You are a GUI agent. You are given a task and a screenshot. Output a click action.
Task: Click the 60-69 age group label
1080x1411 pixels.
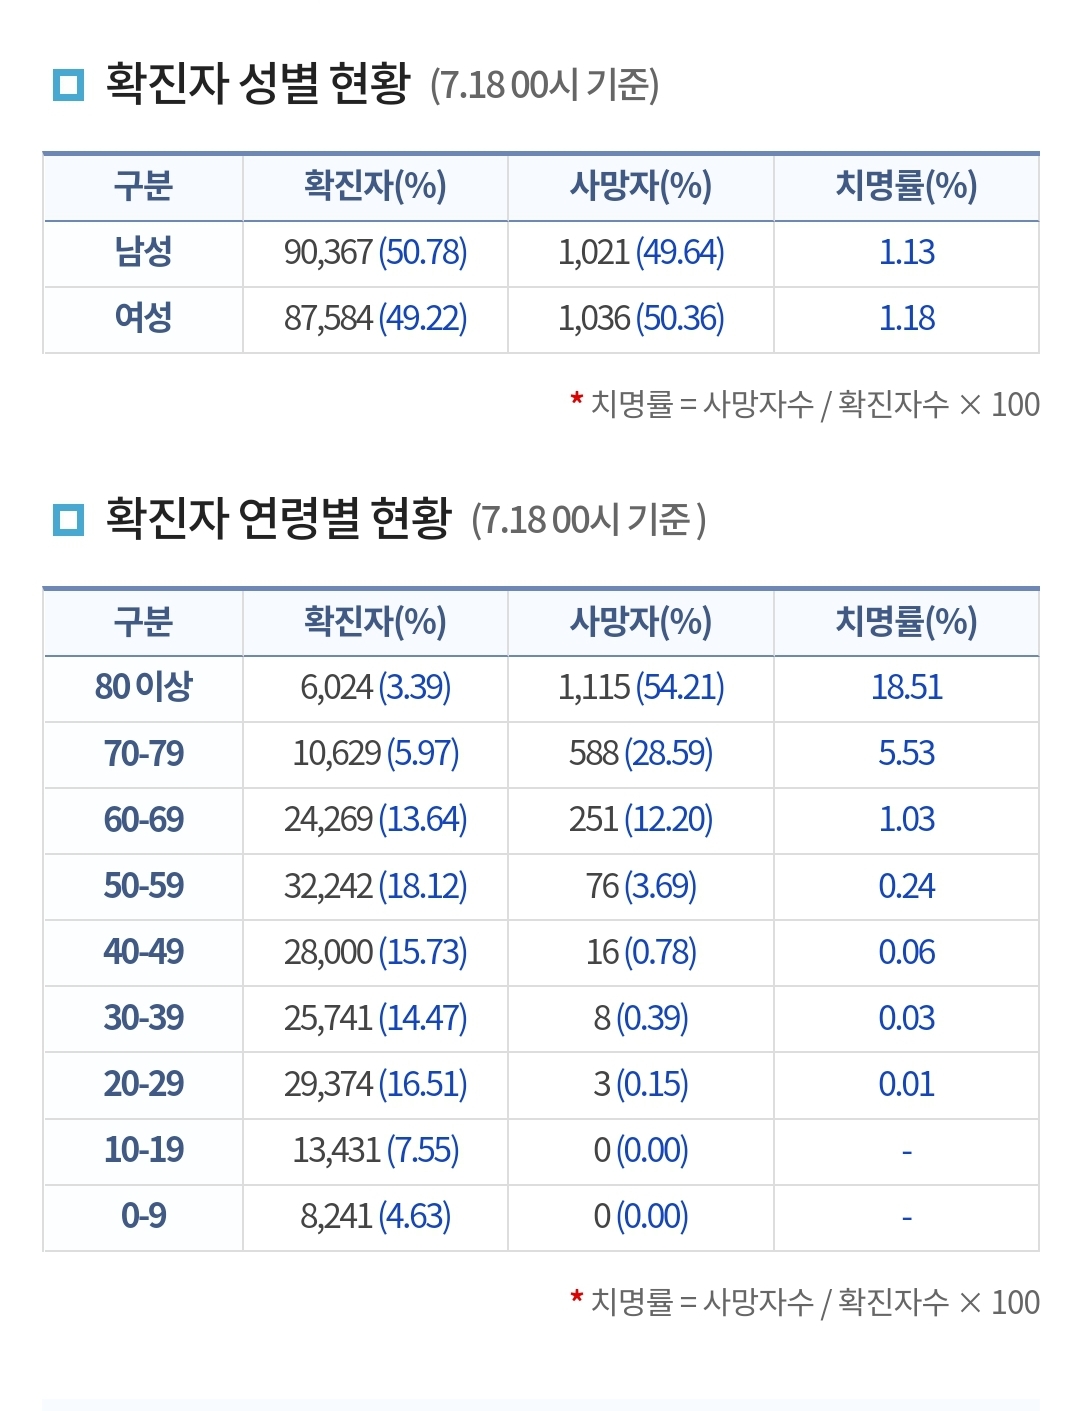[x=143, y=820]
